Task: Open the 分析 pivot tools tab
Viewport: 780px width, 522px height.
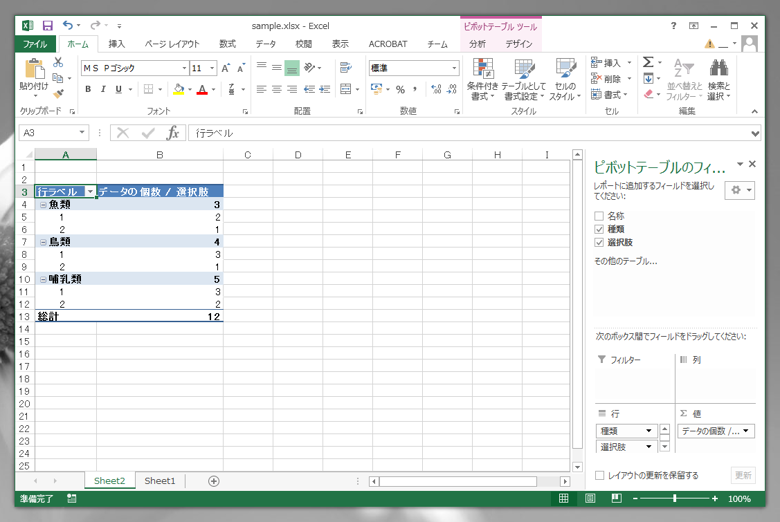Action: (x=477, y=44)
